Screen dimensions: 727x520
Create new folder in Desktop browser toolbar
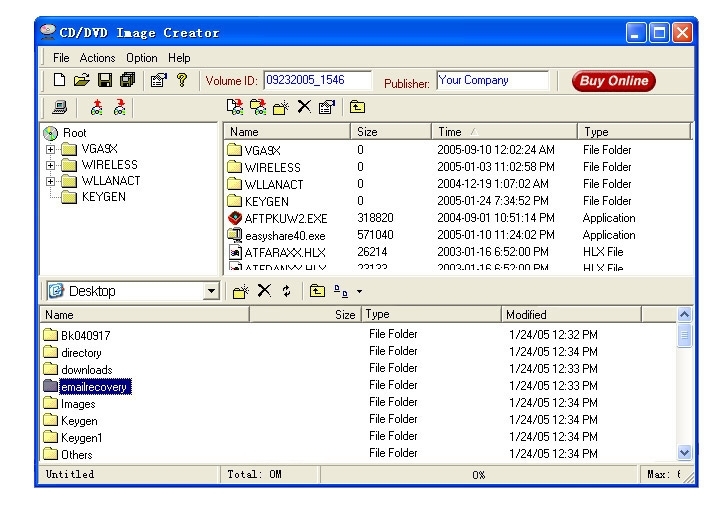coord(241,292)
